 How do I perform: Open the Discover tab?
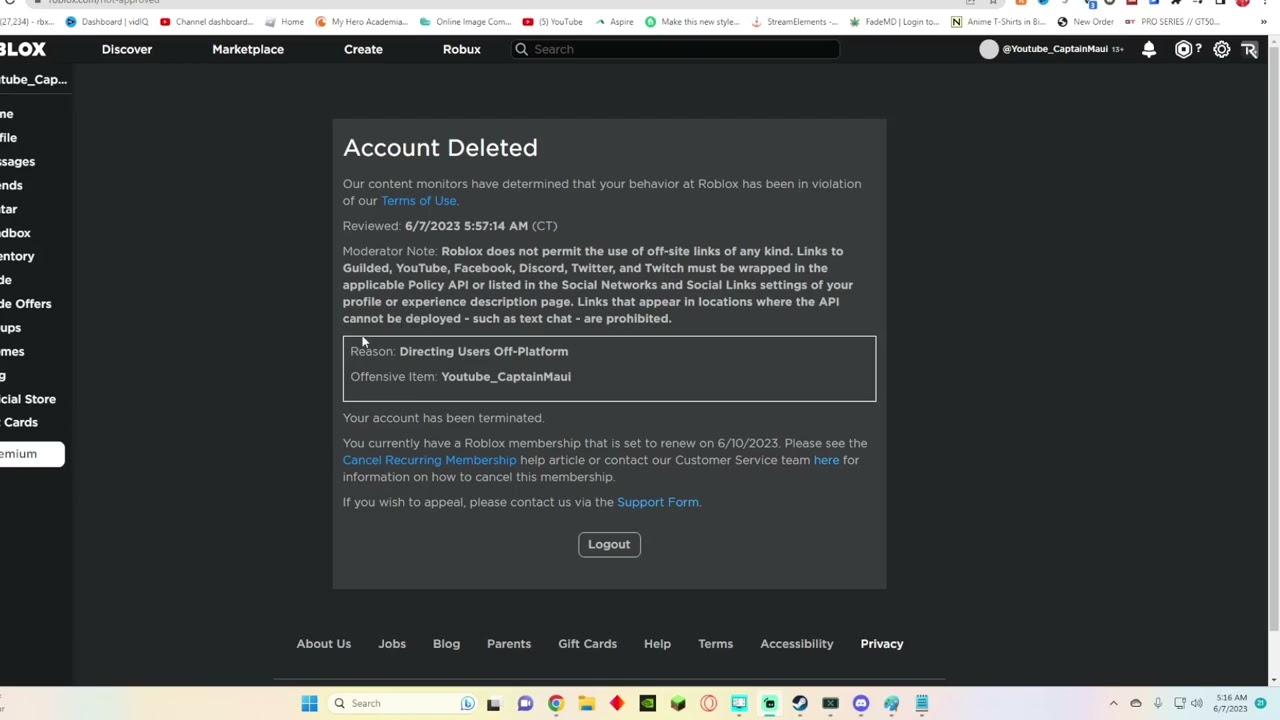click(127, 49)
